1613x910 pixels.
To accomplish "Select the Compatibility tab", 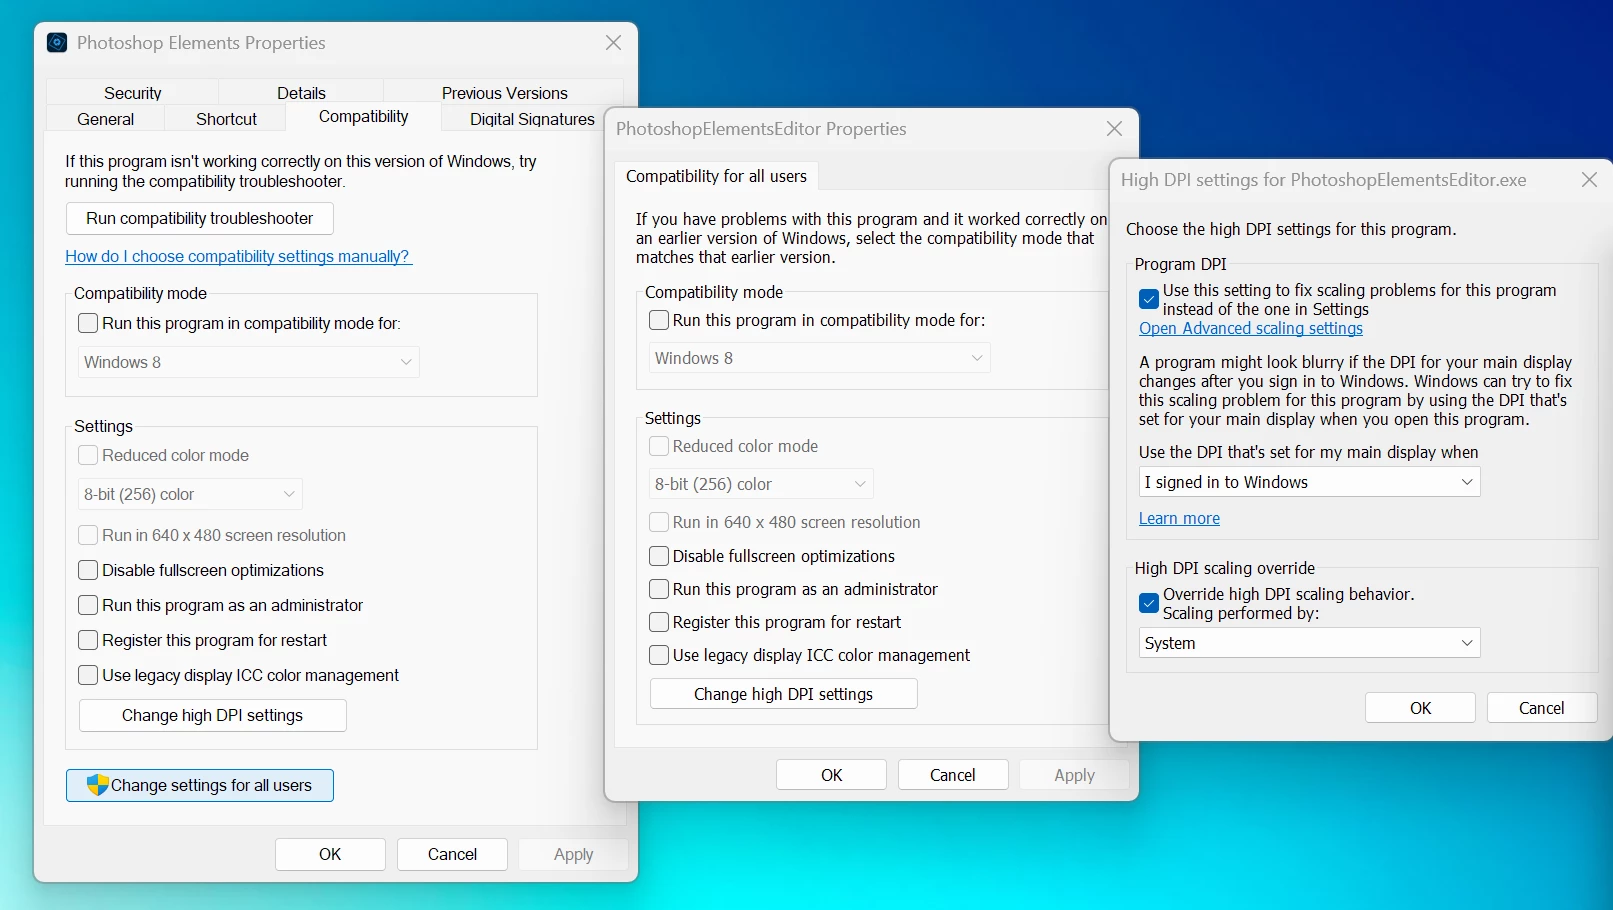I will (363, 116).
